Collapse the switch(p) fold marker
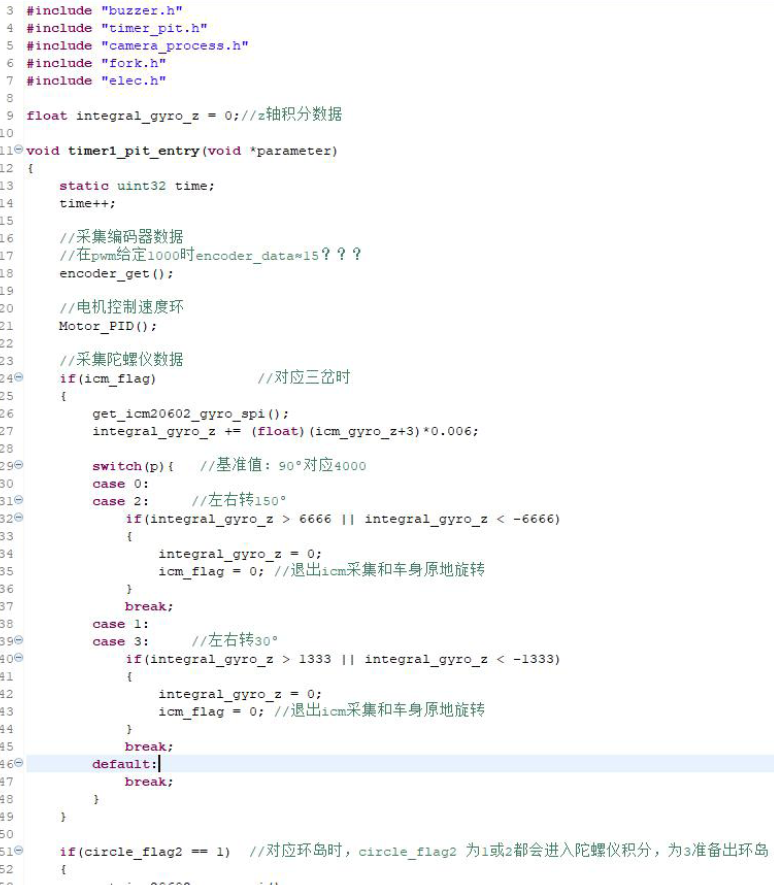The height and width of the screenshot is (885, 774). (x=19, y=465)
